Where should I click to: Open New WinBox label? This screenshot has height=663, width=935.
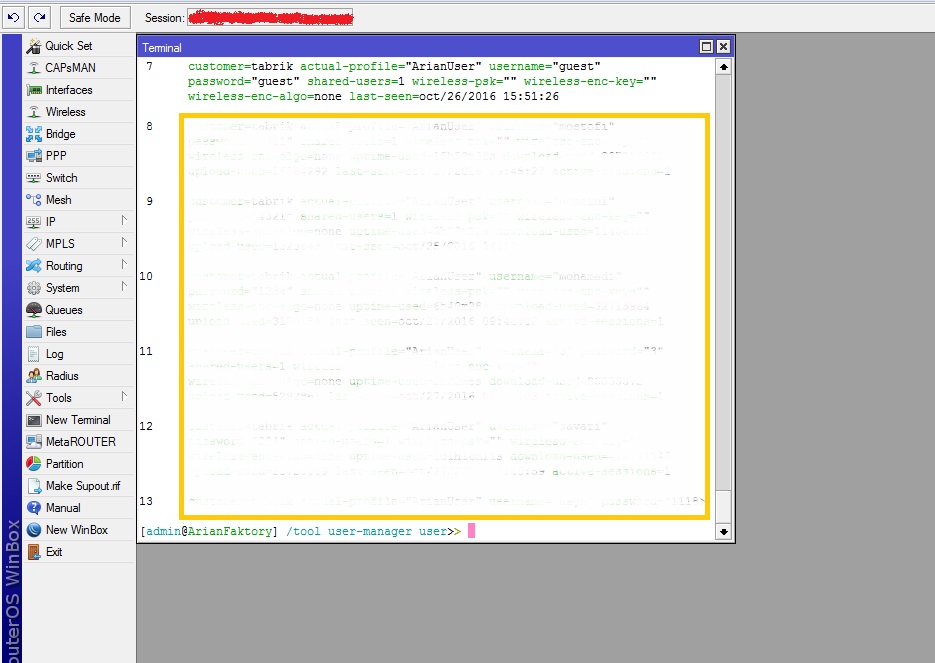(77, 530)
